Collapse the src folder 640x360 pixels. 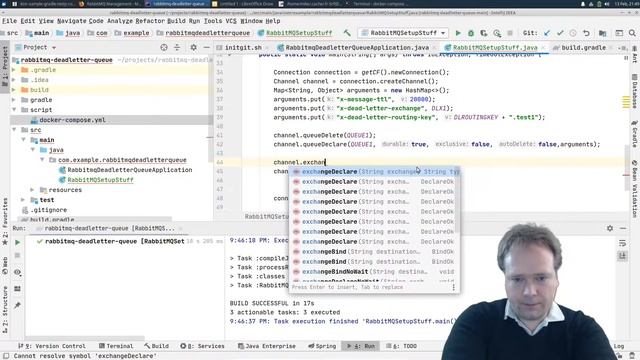click(14, 130)
